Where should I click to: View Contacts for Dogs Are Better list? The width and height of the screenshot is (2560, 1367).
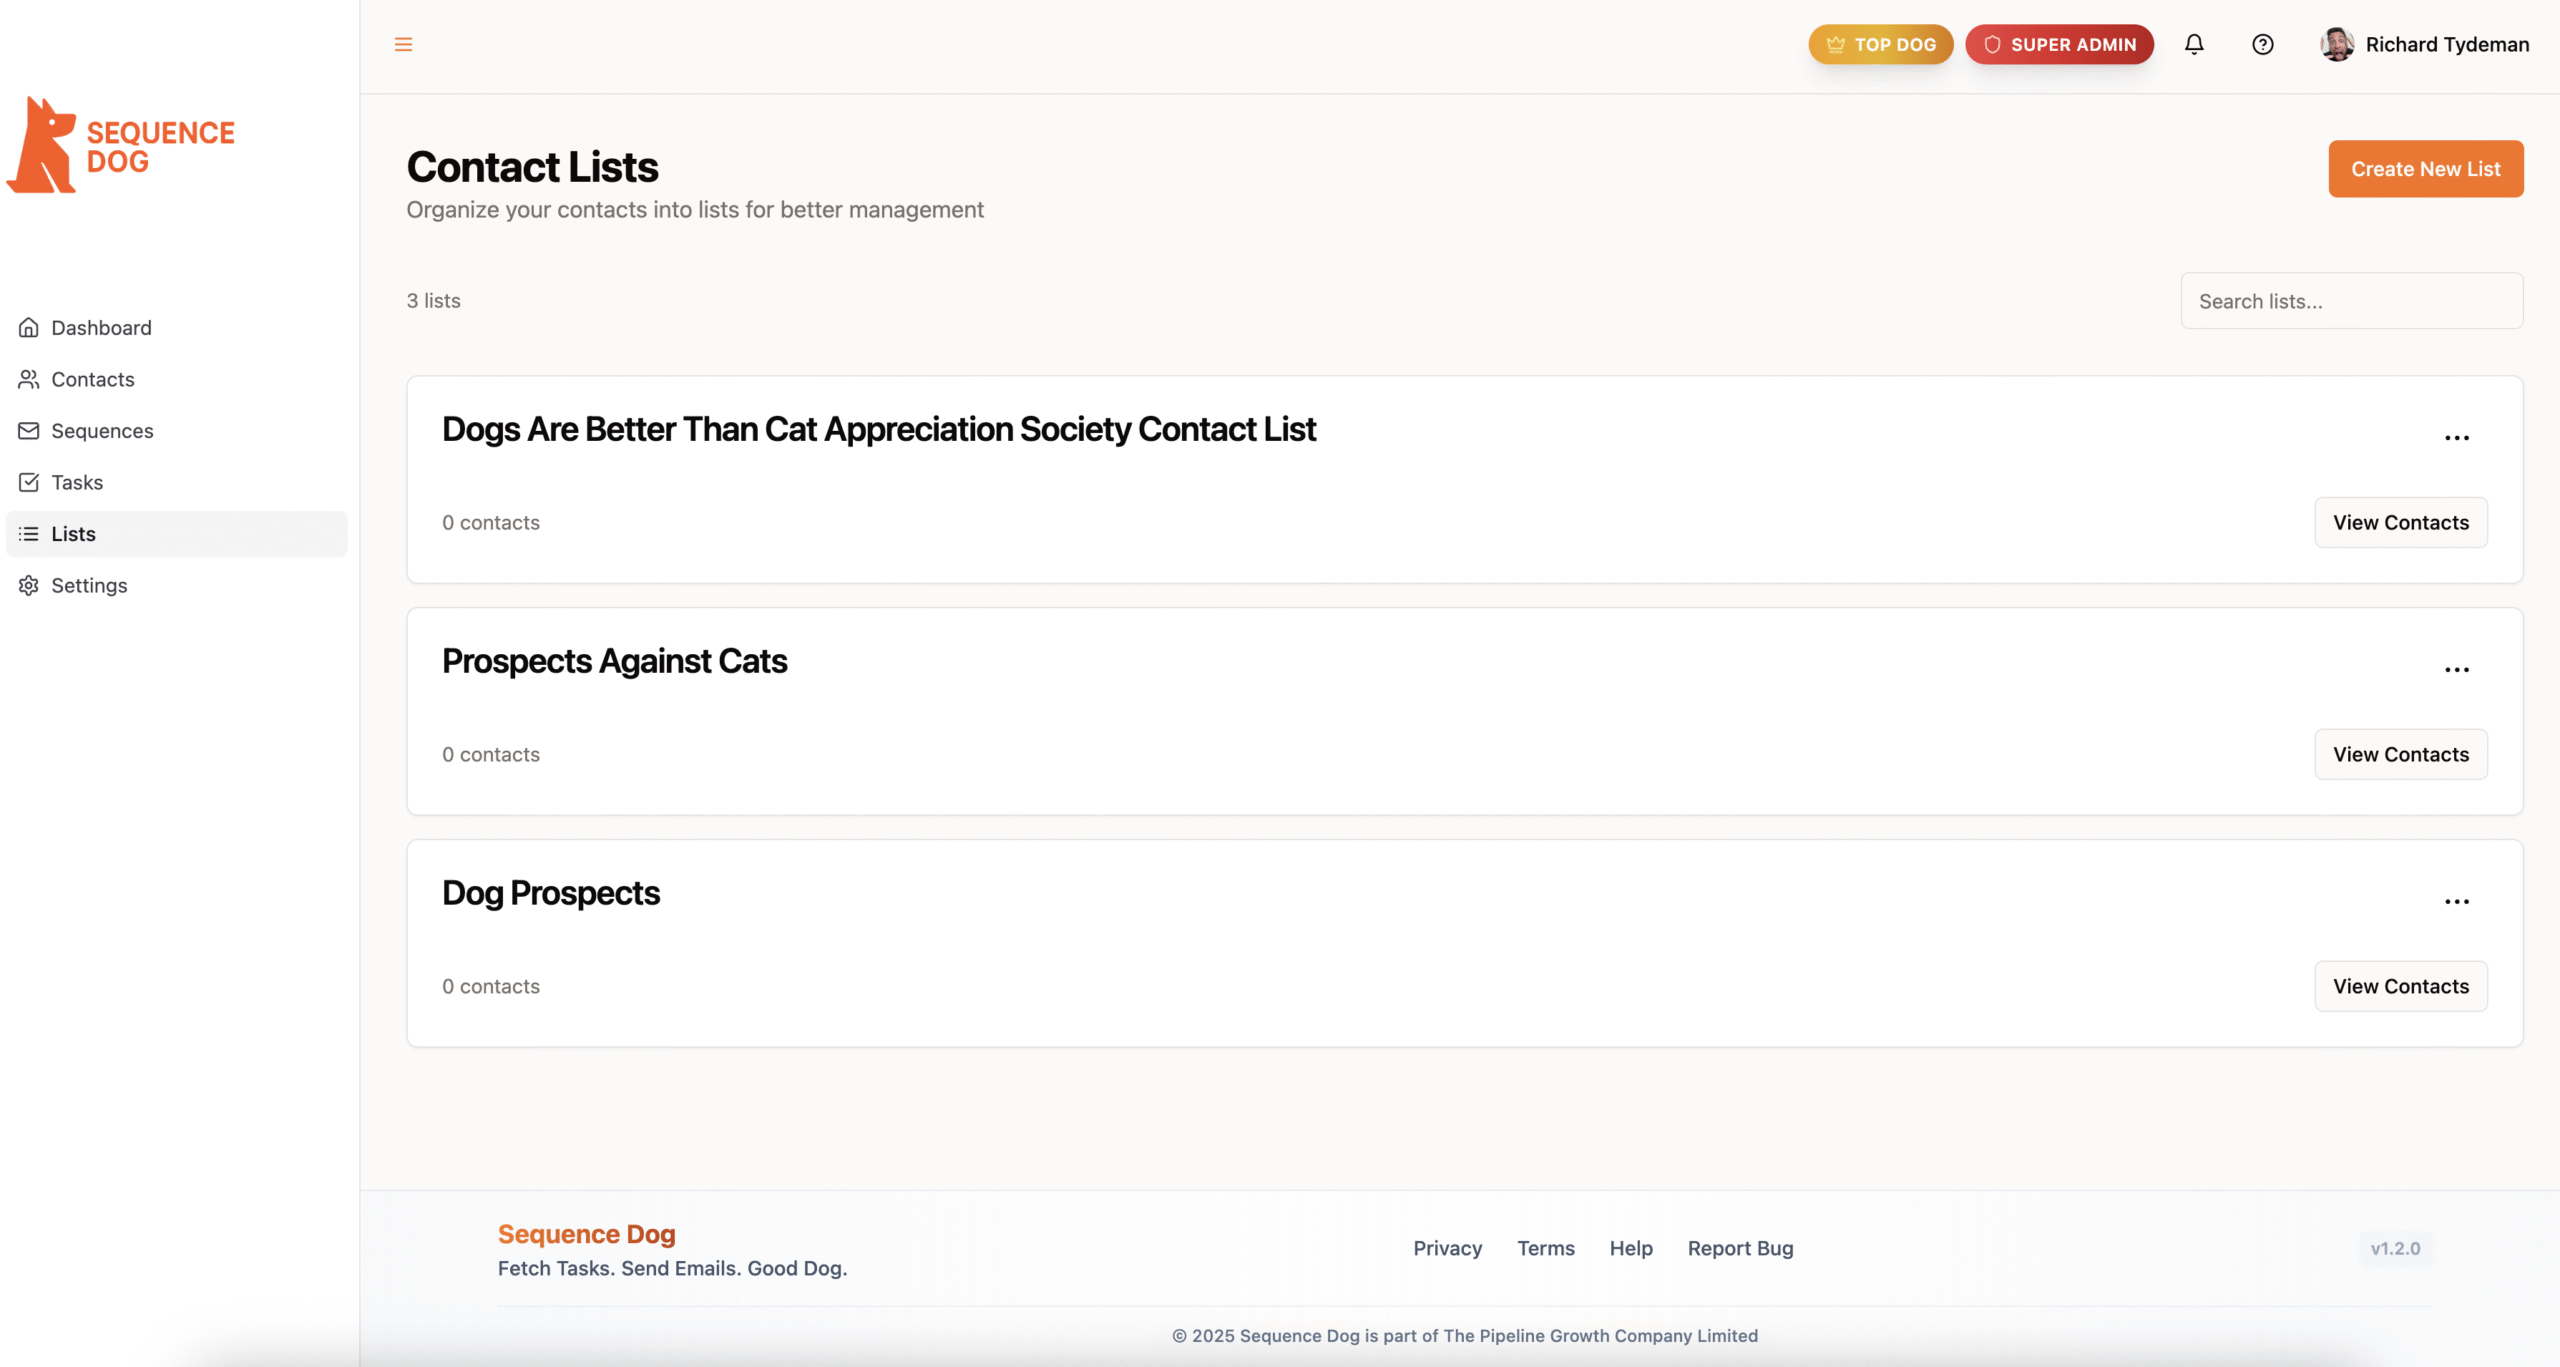pyautogui.click(x=2401, y=522)
